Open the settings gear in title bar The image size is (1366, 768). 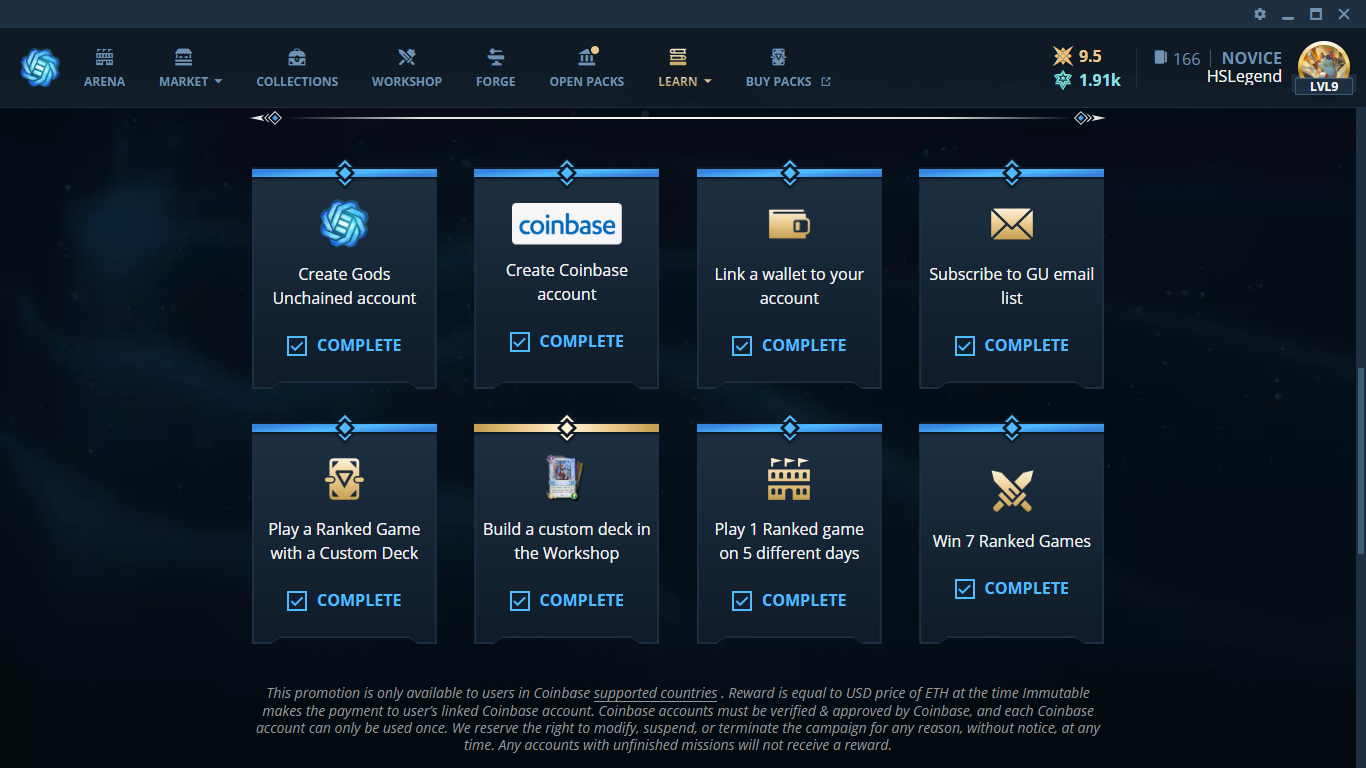[x=1260, y=14]
